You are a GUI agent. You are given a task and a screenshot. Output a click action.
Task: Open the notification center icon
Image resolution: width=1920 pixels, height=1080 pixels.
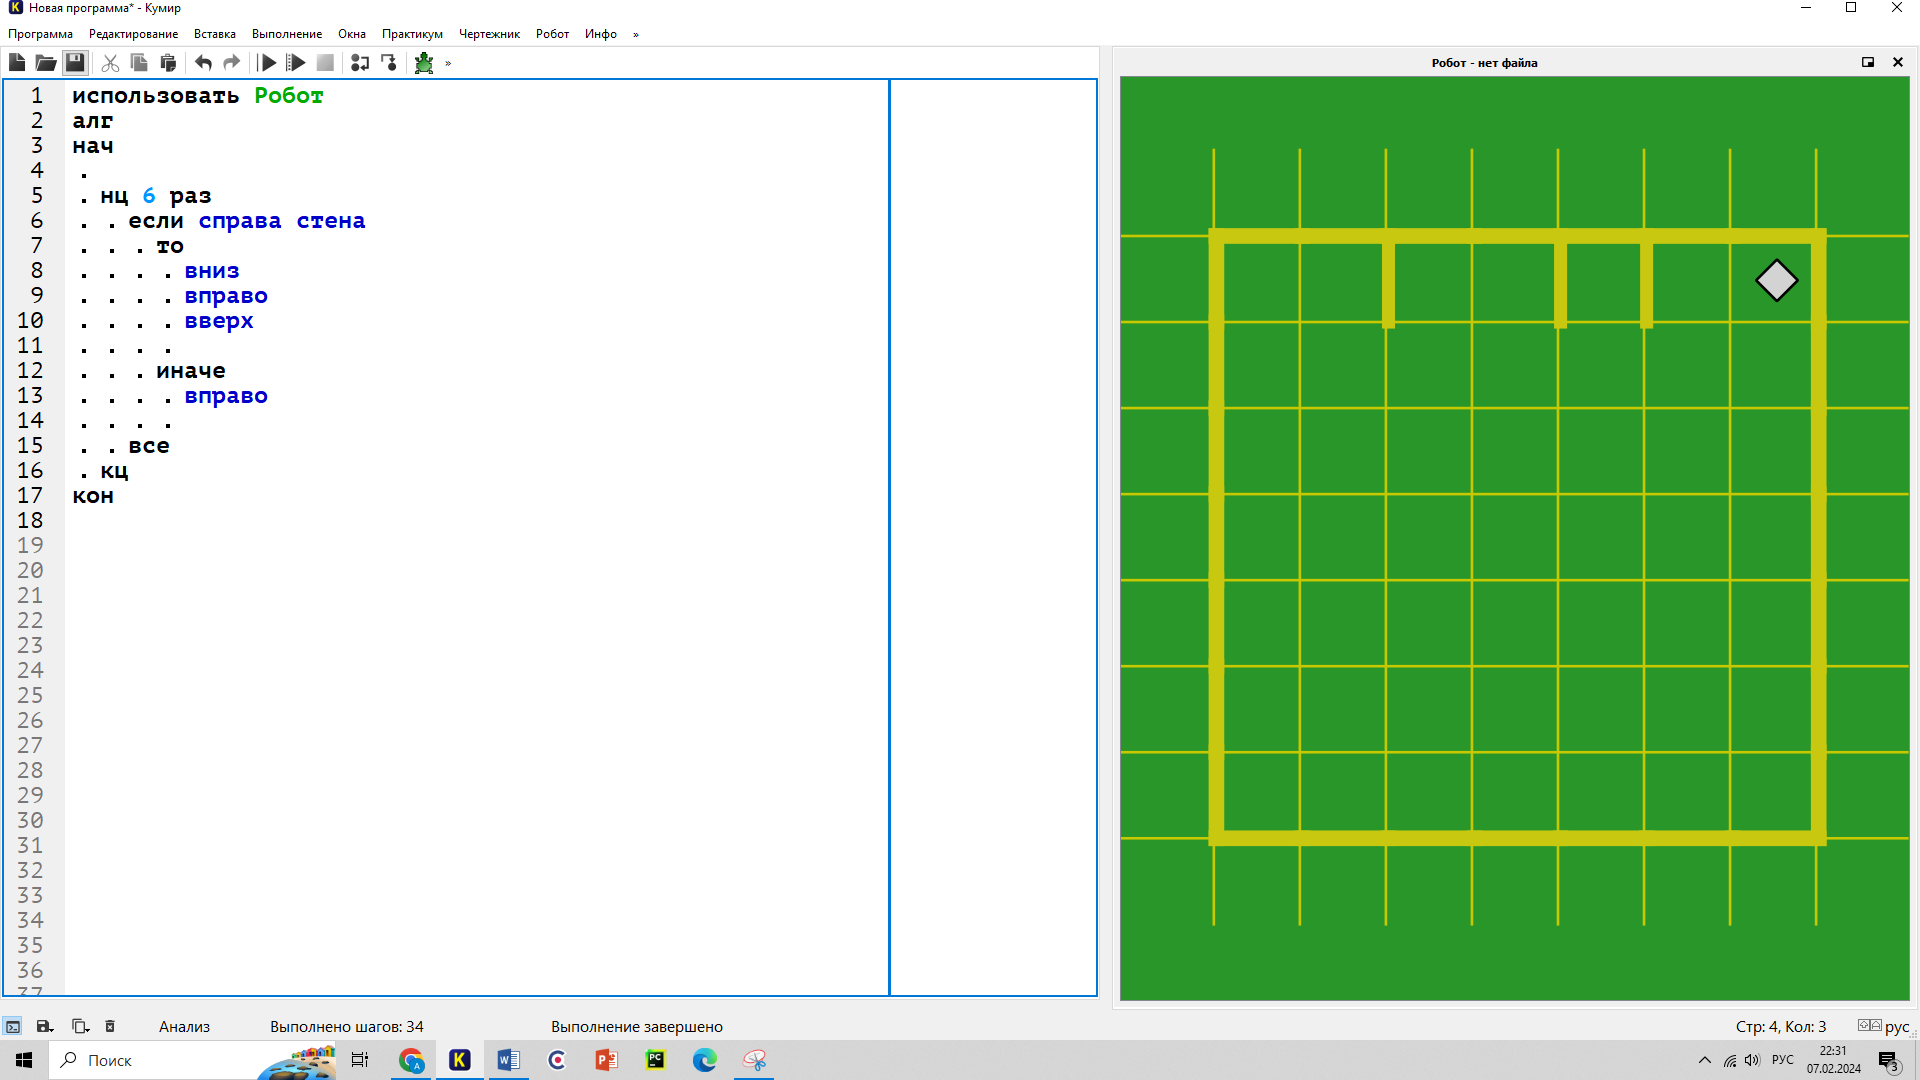click(1888, 1061)
